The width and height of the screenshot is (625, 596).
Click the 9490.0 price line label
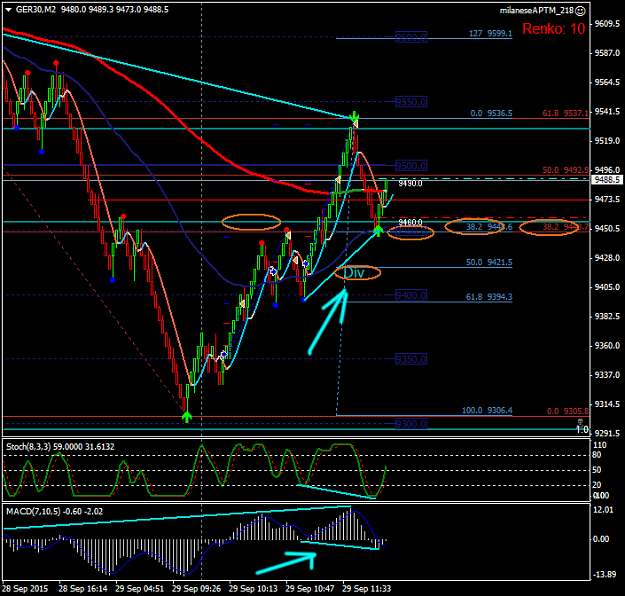(x=410, y=183)
